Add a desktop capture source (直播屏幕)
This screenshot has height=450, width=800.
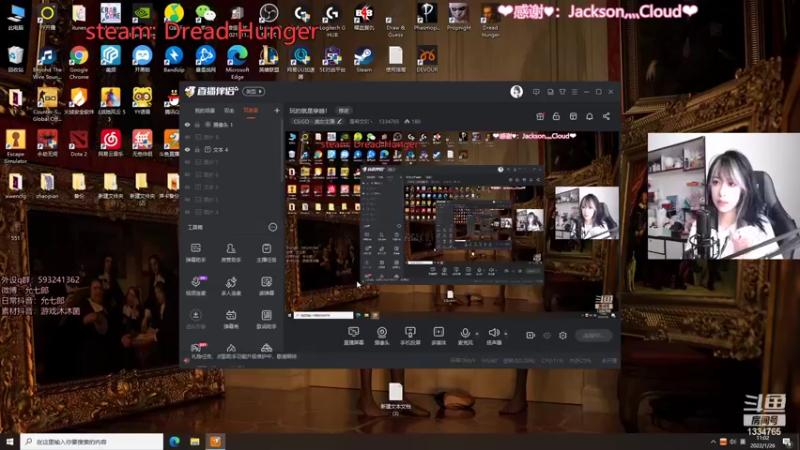click(353, 336)
